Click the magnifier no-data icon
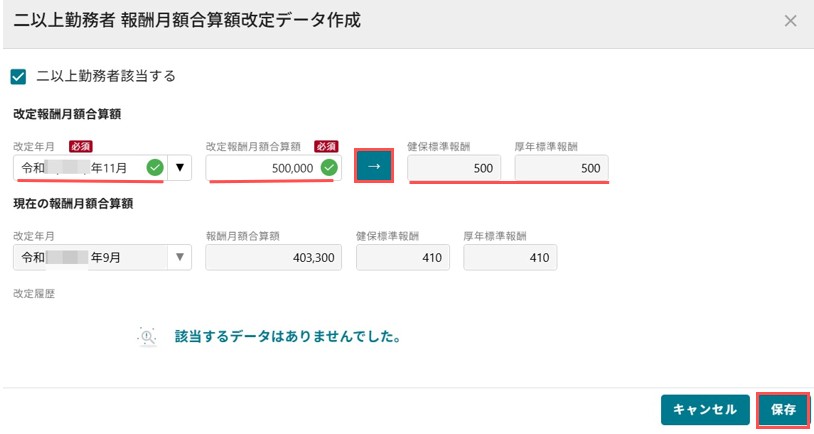 (147, 337)
